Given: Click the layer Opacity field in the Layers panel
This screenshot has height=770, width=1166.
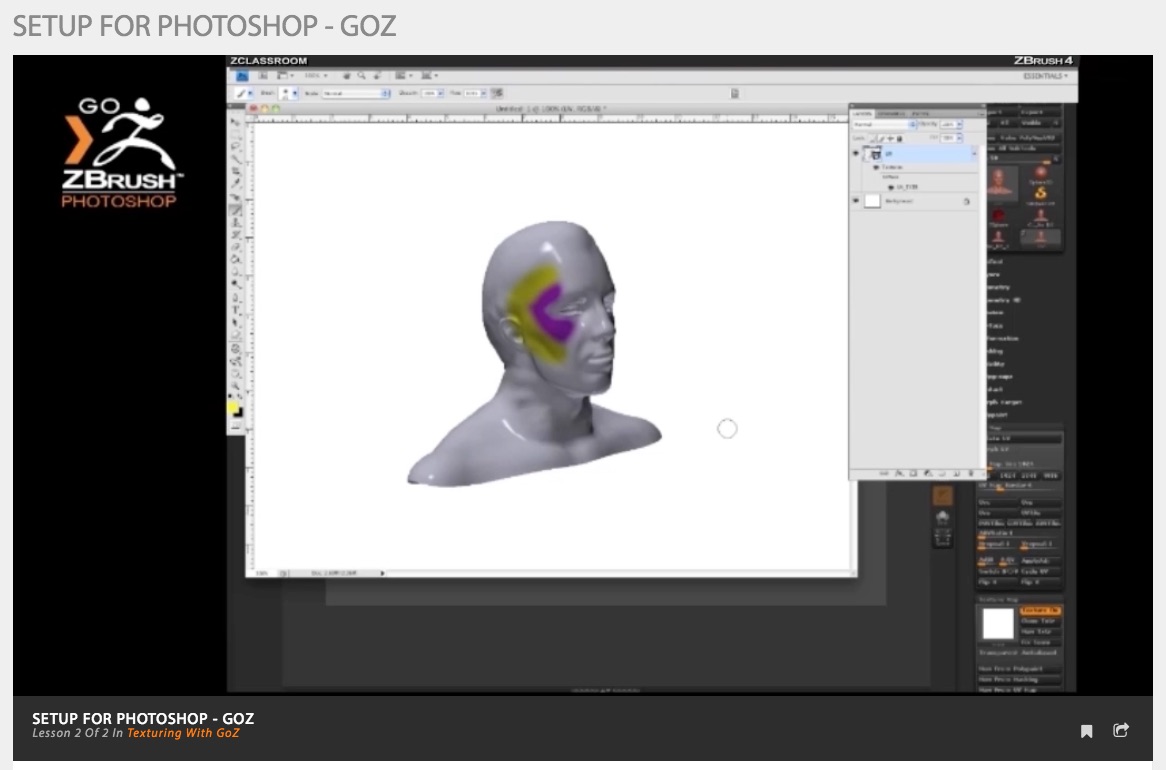Looking at the screenshot, I should pos(951,124).
